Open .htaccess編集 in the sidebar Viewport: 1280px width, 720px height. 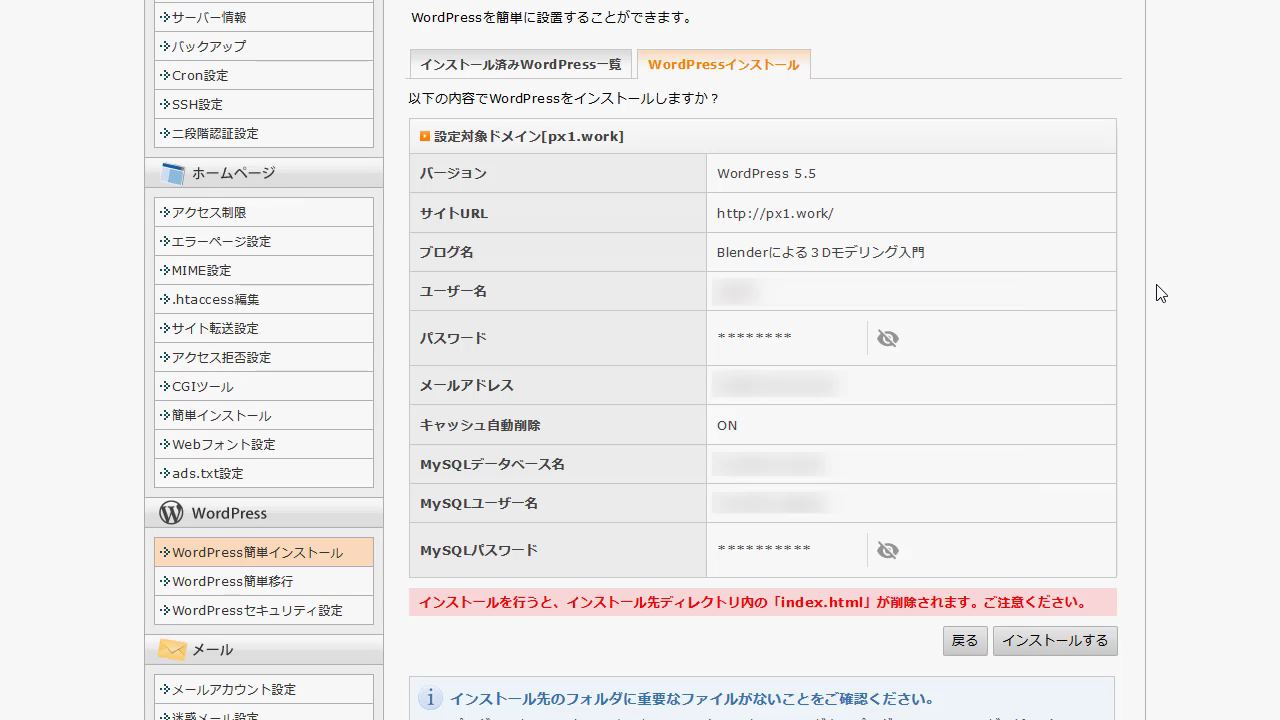pos(215,300)
